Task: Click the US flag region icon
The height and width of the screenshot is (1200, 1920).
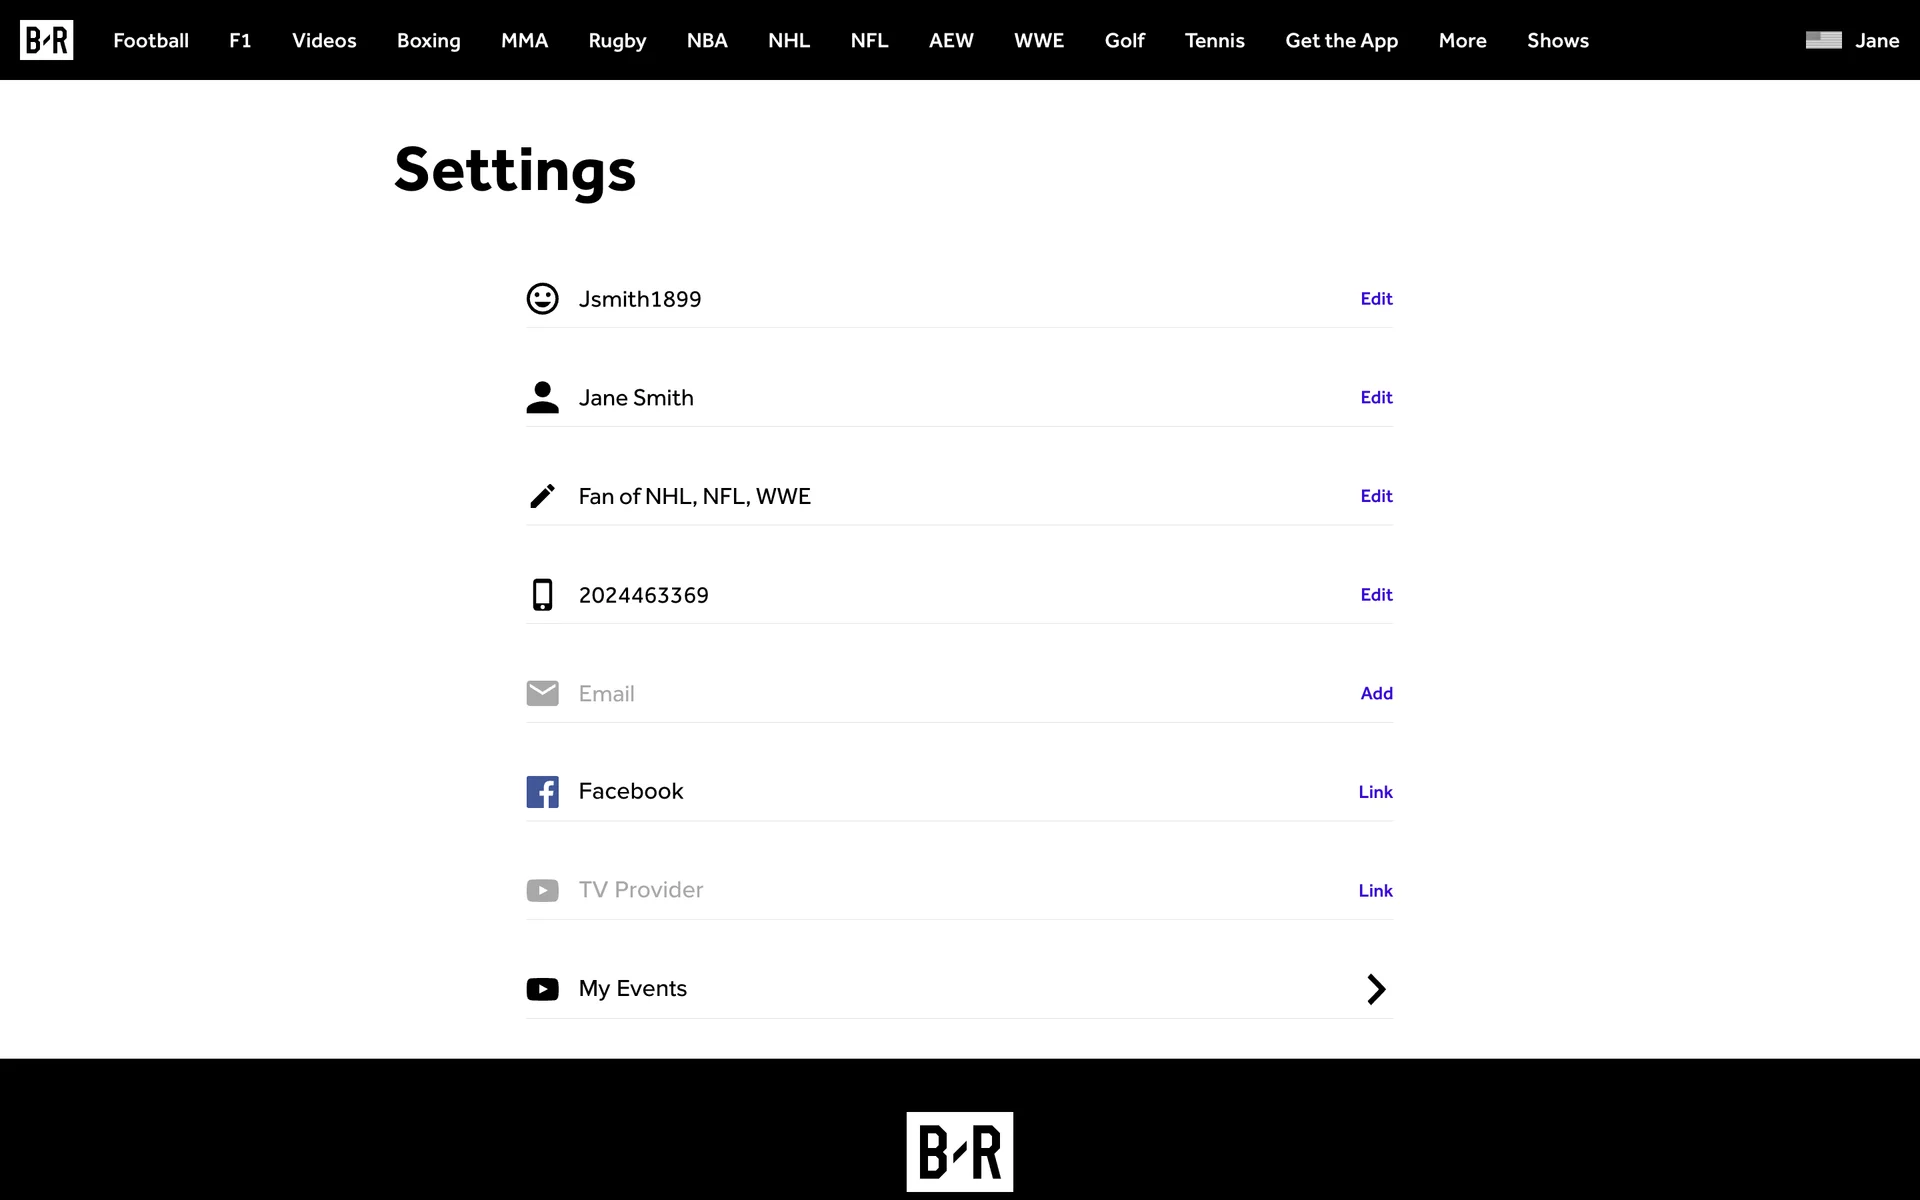Action: [1823, 40]
